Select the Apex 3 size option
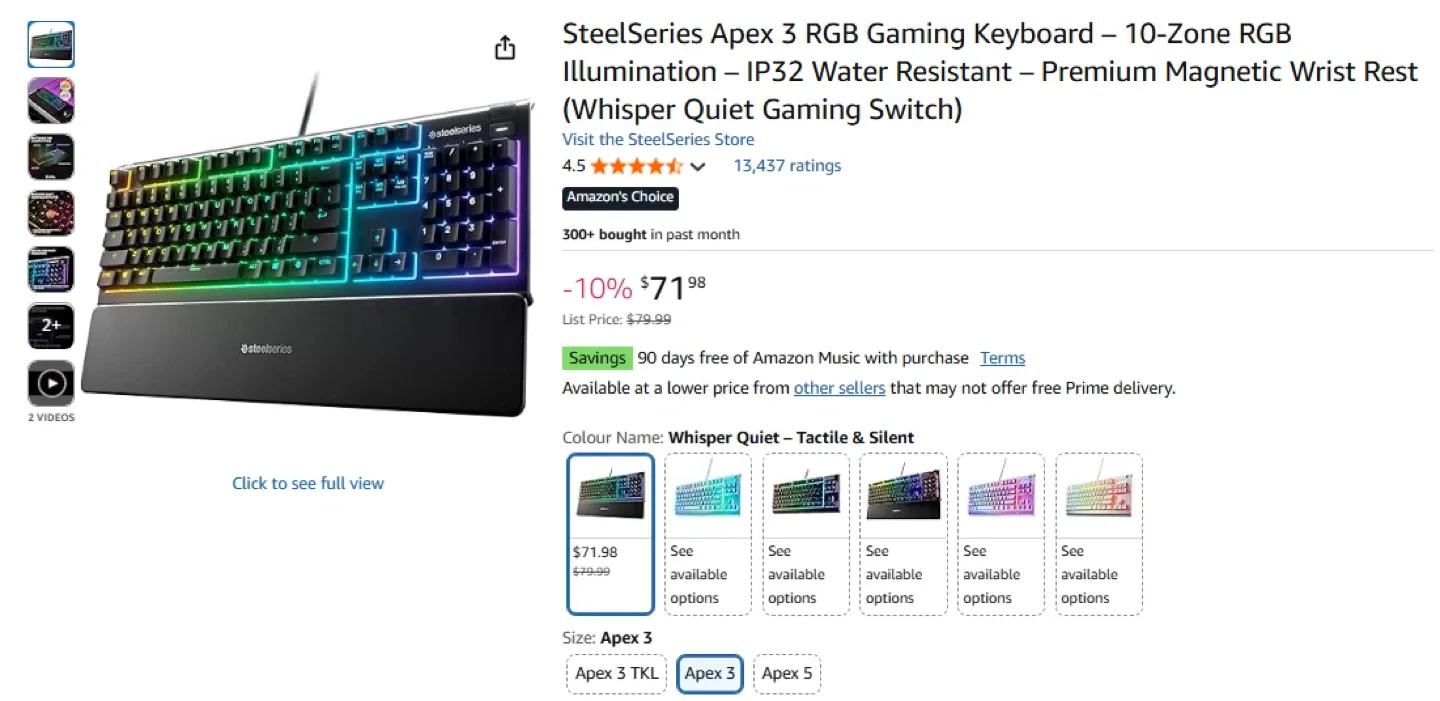Image resolution: width=1440 pixels, height=701 pixels. 710,673
